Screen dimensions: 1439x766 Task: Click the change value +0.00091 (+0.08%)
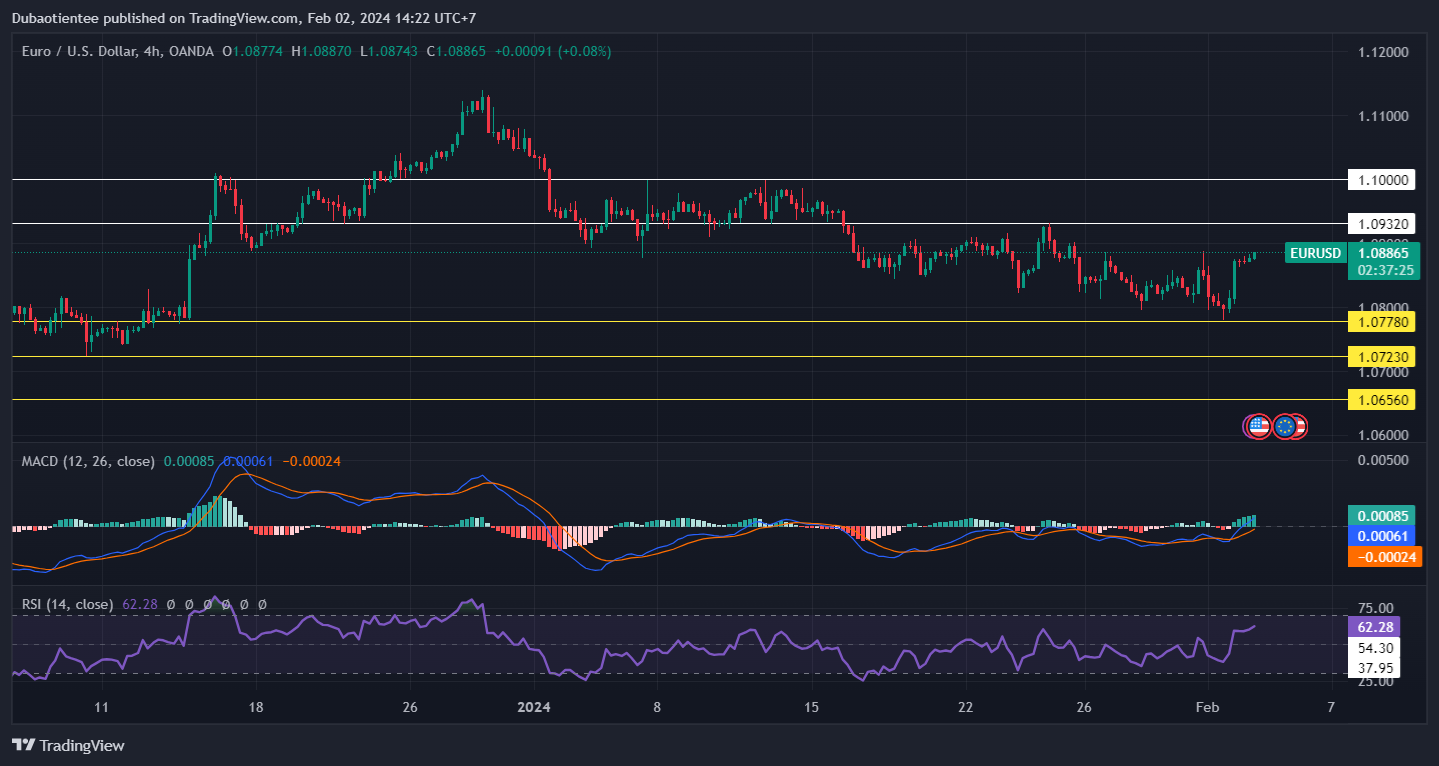point(553,51)
